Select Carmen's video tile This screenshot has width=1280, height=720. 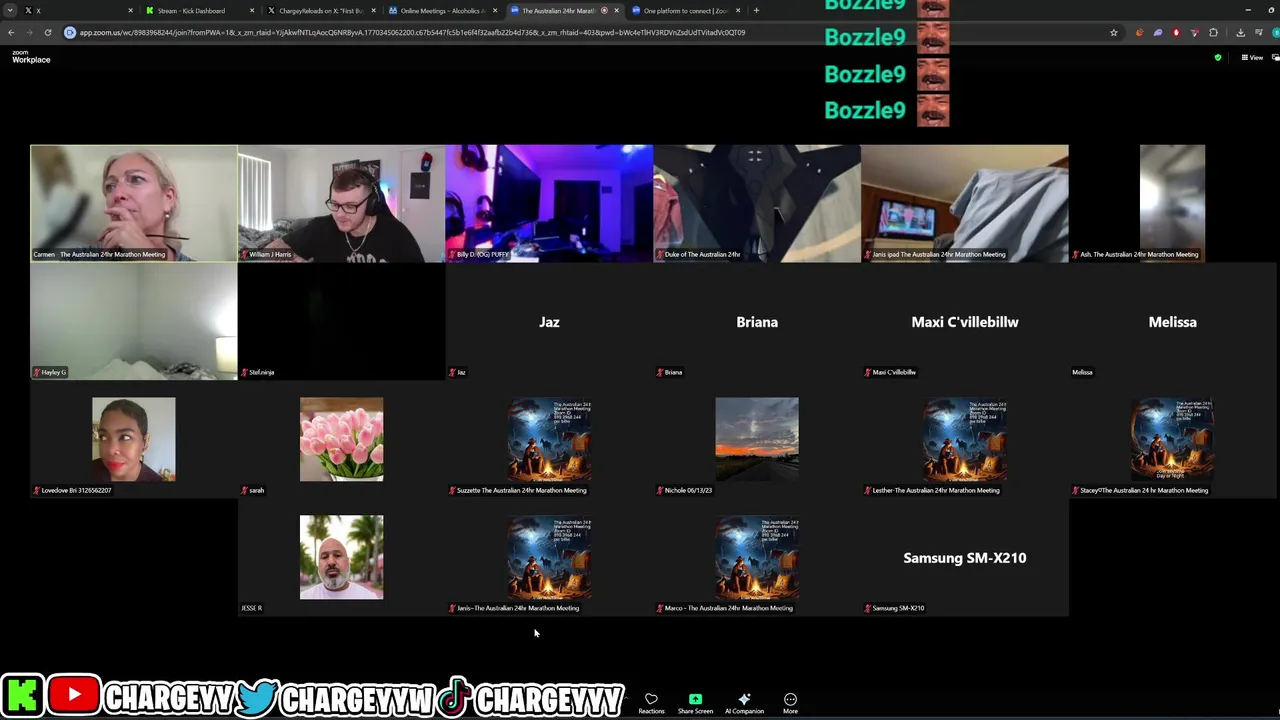pyautogui.click(x=133, y=203)
